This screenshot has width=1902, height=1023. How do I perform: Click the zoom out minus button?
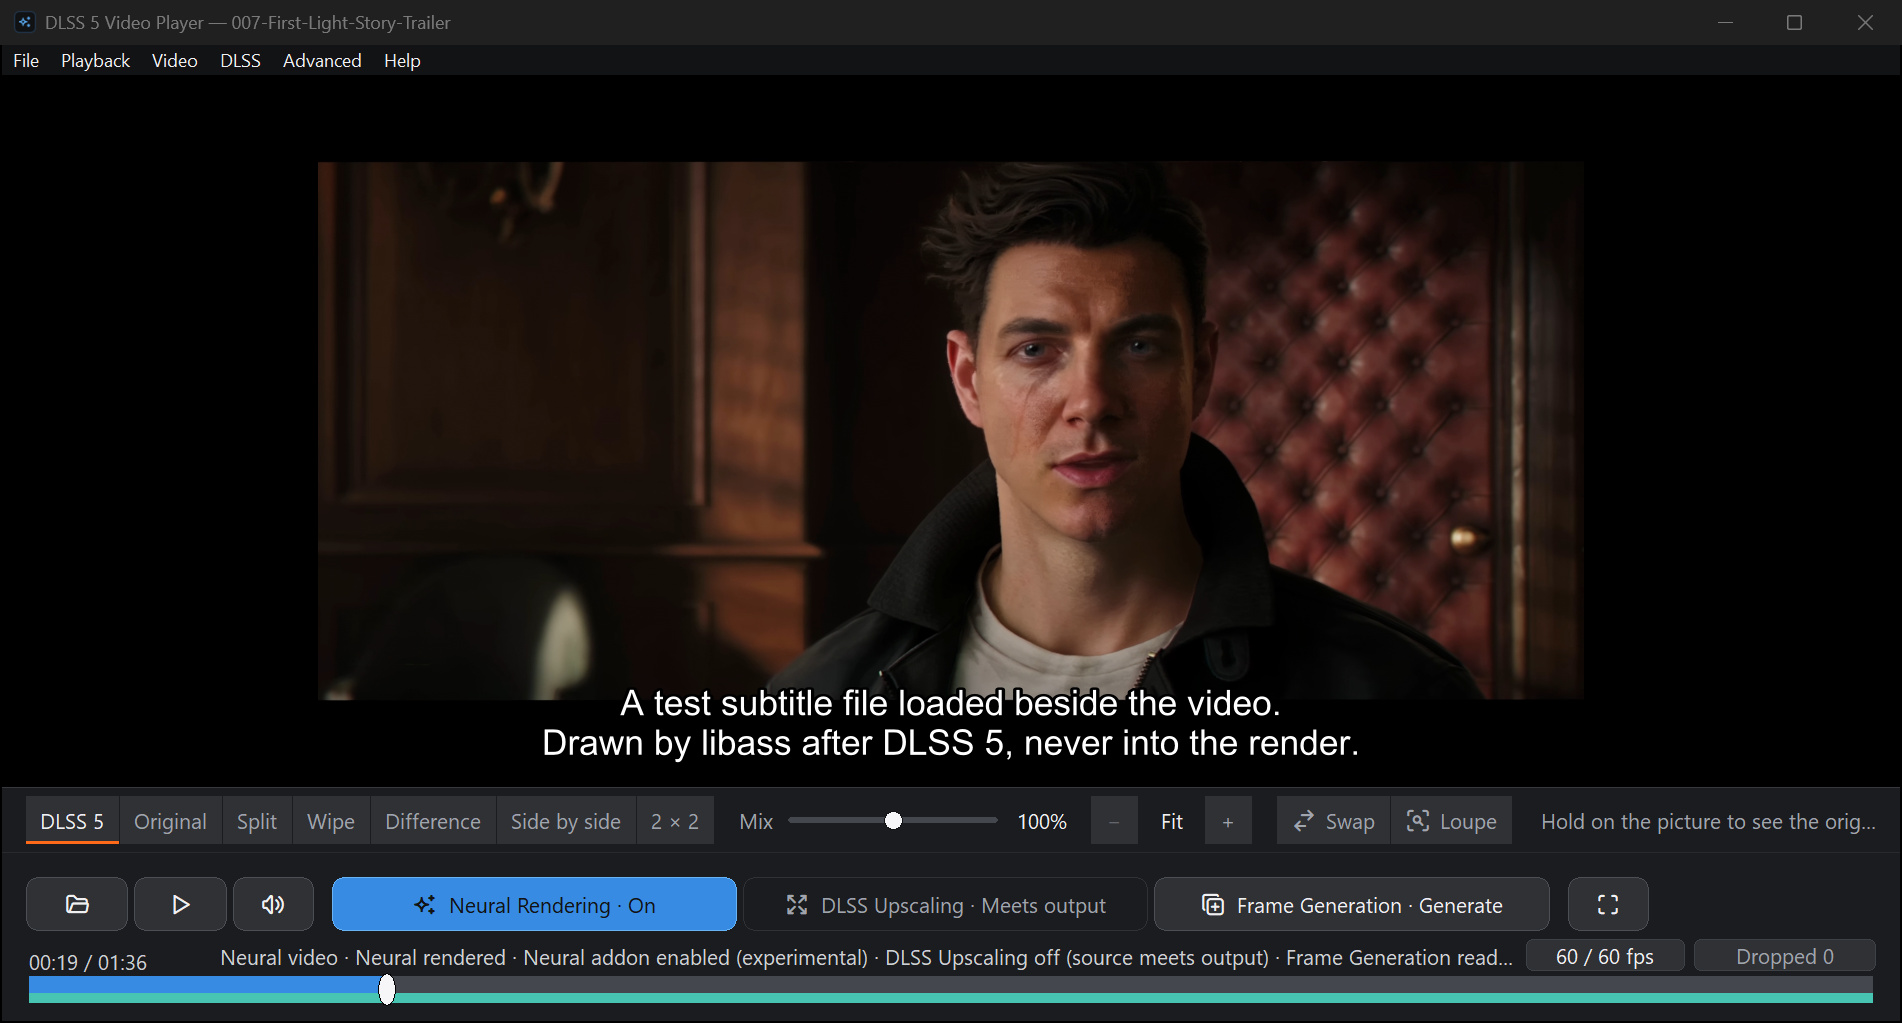tap(1114, 821)
